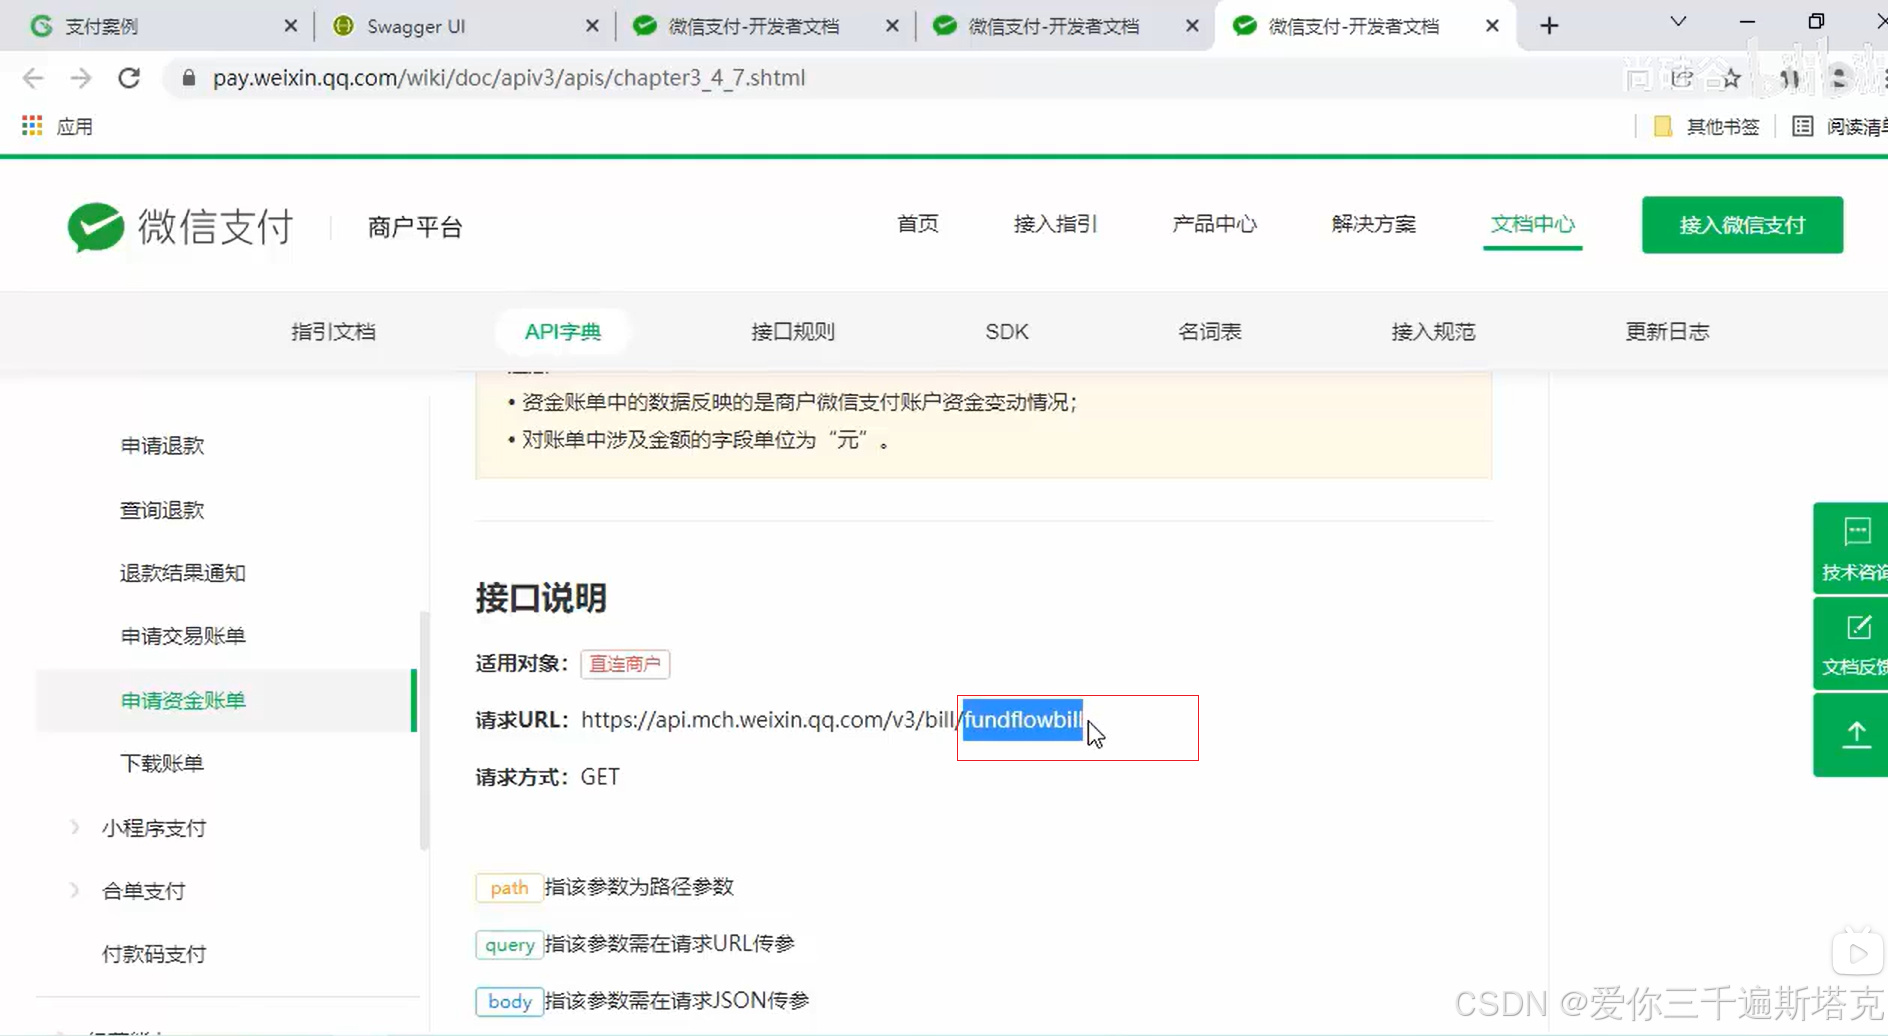Close the 支付案例 tab

coord(291,26)
